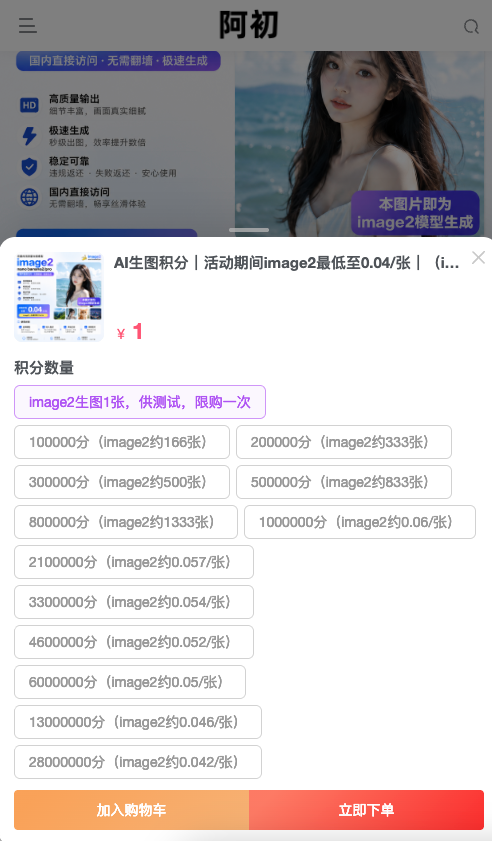This screenshot has width=492, height=841.
Task: Click the 立即下单 button
Action: coord(366,810)
